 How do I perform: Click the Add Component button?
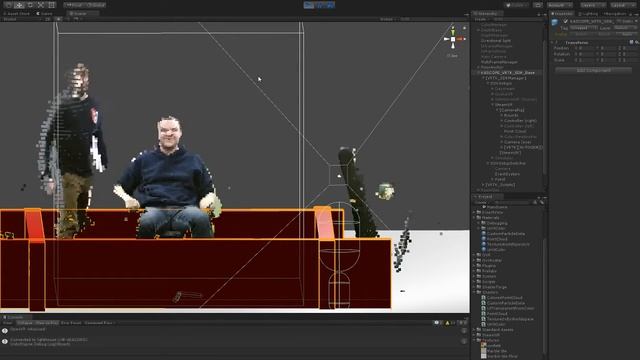pos(593,70)
